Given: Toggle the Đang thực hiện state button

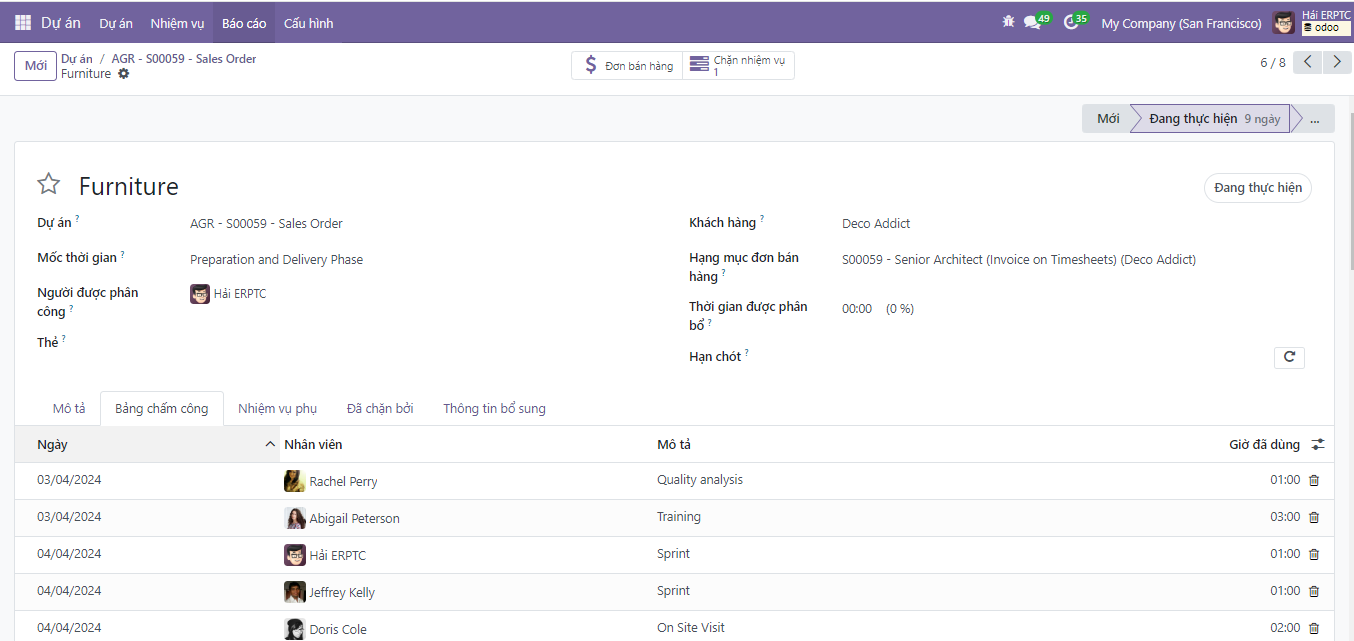Looking at the screenshot, I should point(1257,188).
